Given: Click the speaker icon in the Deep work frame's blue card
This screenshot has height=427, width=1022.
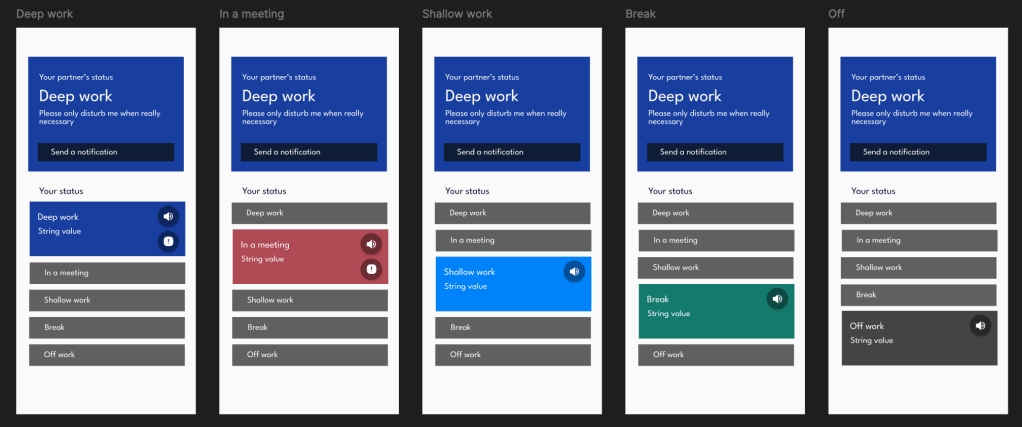Looking at the screenshot, I should point(168,215).
